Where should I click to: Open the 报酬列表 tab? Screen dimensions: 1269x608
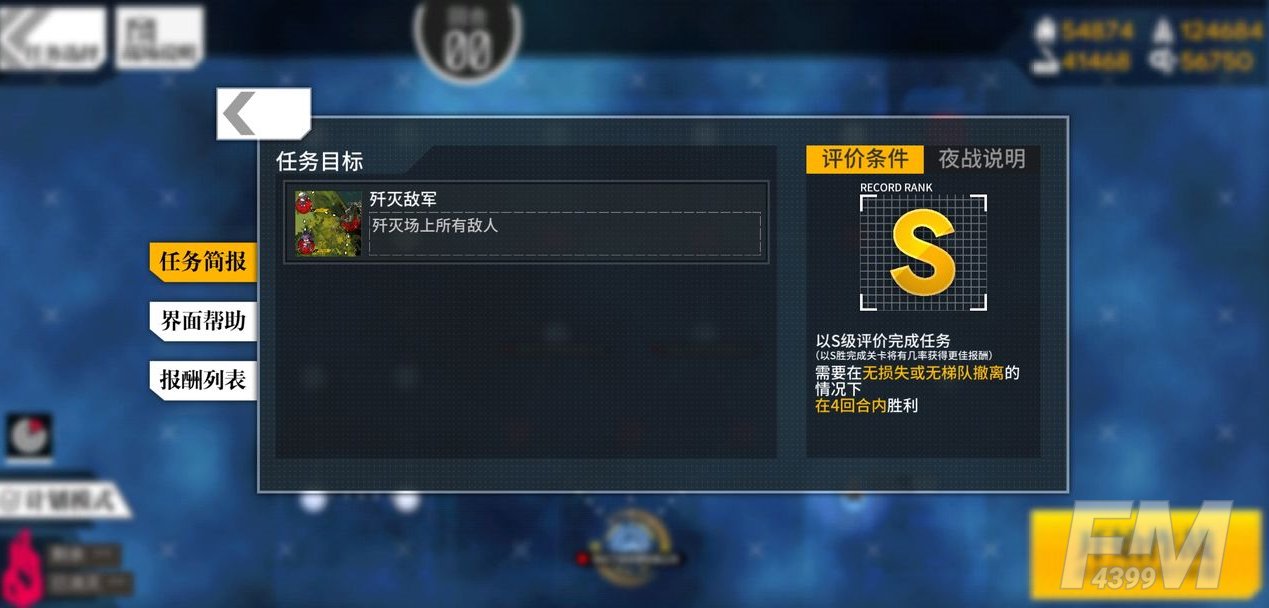pyautogui.click(x=203, y=380)
